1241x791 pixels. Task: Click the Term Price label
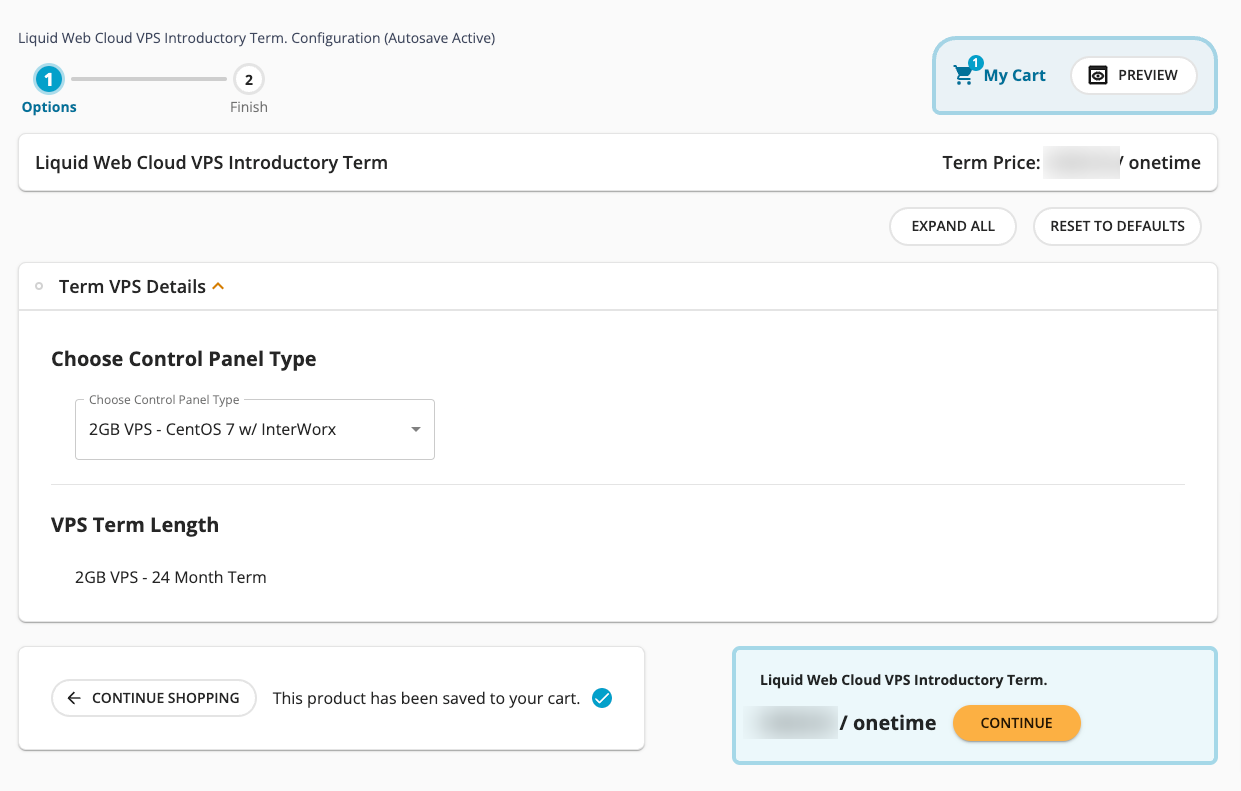pos(991,162)
